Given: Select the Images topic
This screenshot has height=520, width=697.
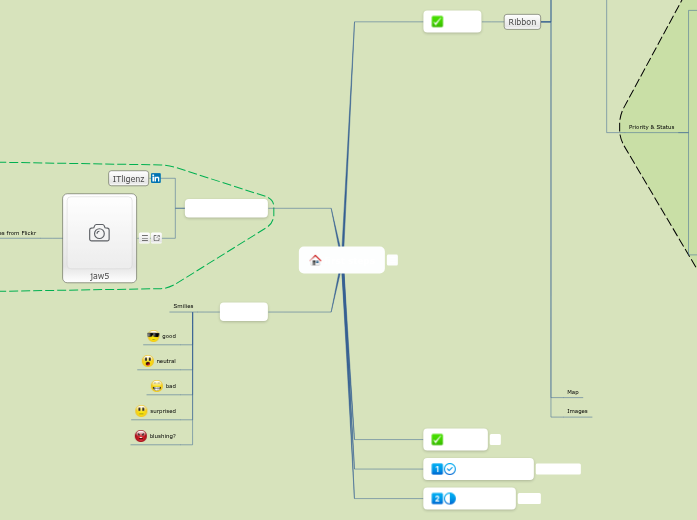Looking at the screenshot, I should (577, 411).
